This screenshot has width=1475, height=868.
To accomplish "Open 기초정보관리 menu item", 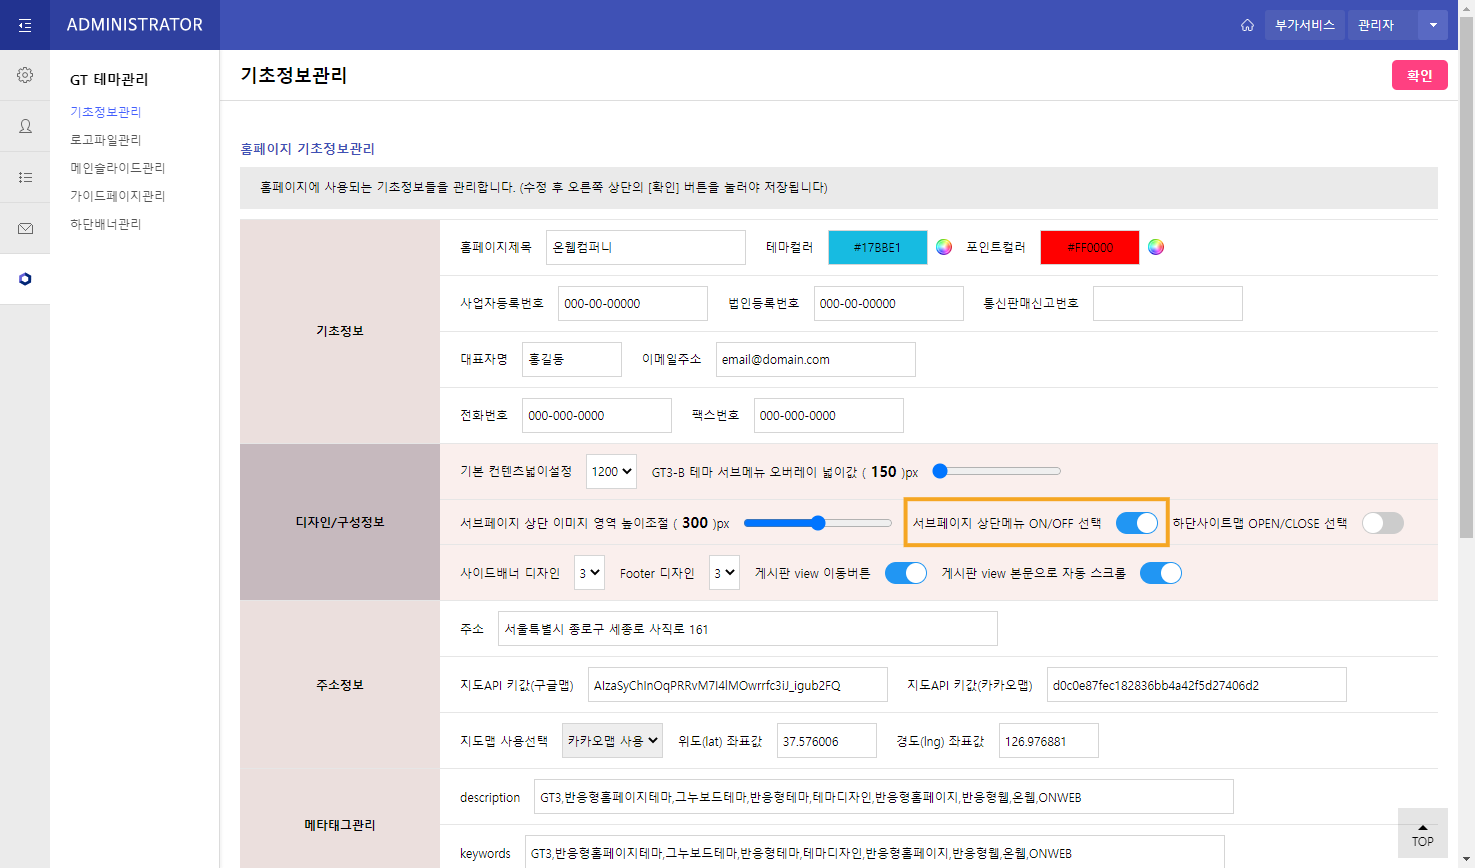I will [x=105, y=112].
